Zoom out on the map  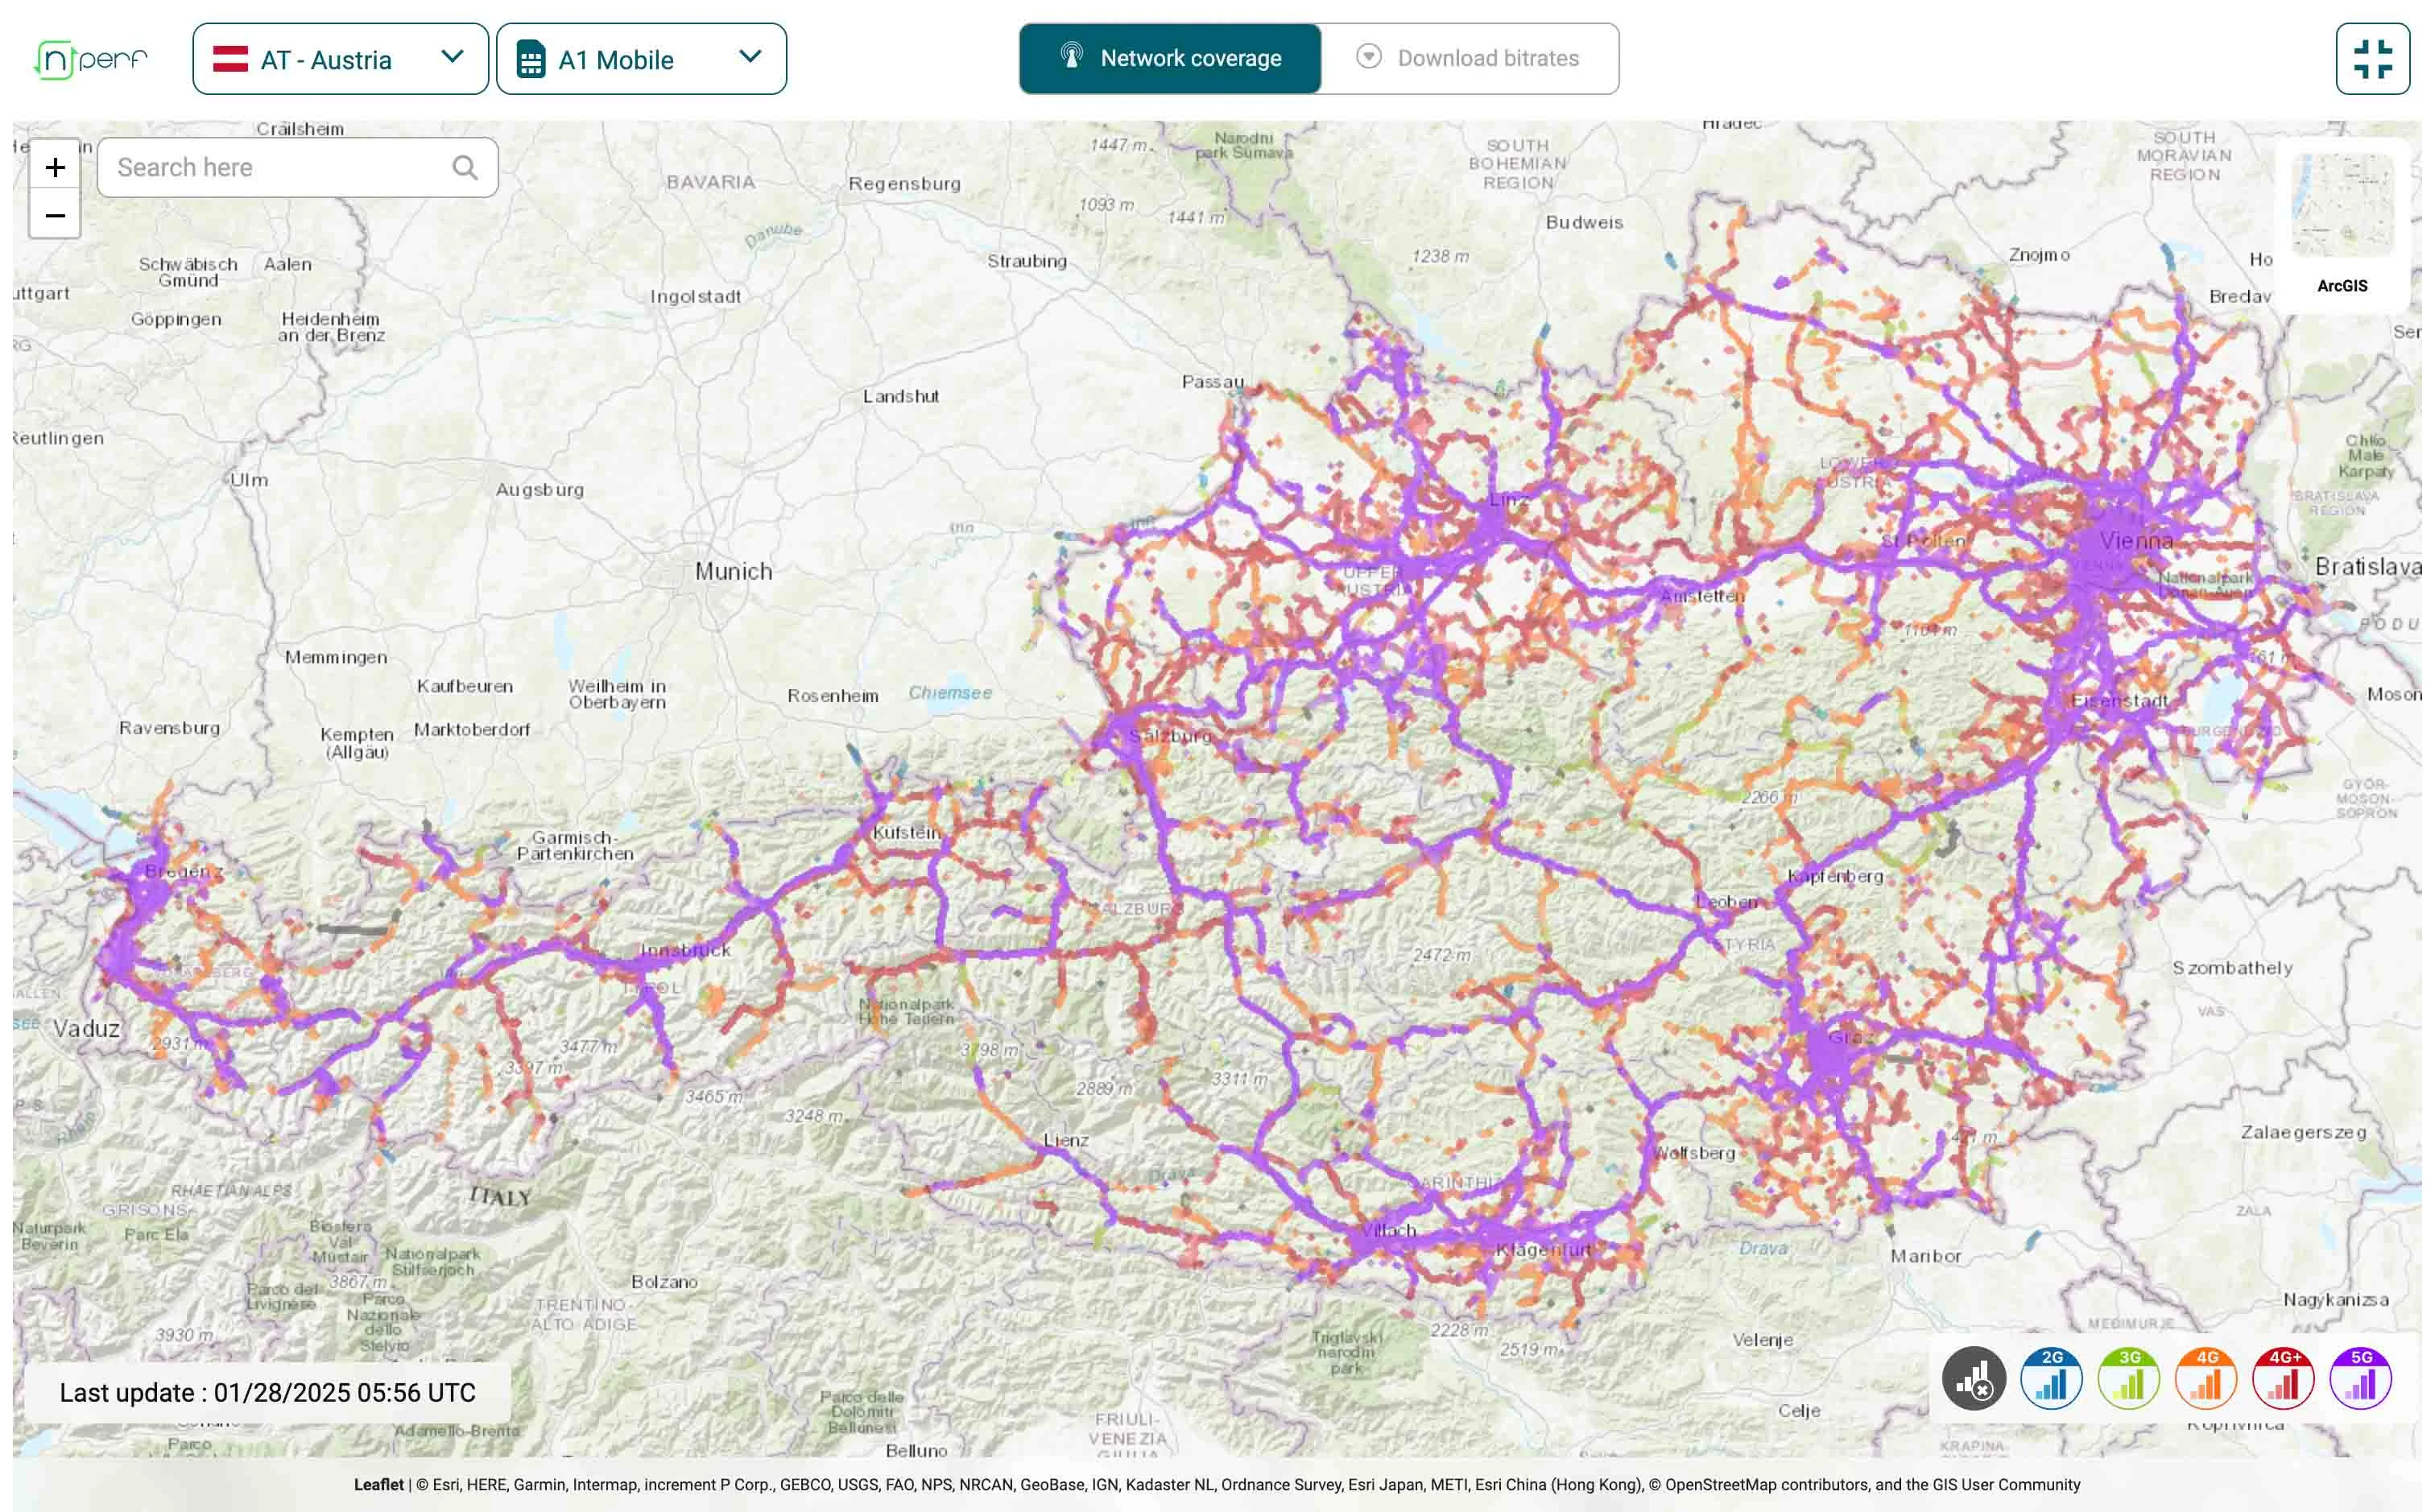pyautogui.click(x=55, y=215)
